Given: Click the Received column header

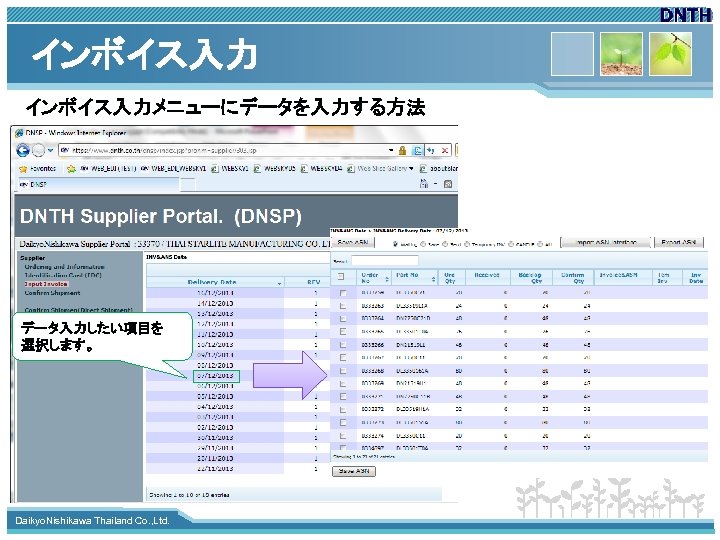Looking at the screenshot, I should (x=486, y=276).
